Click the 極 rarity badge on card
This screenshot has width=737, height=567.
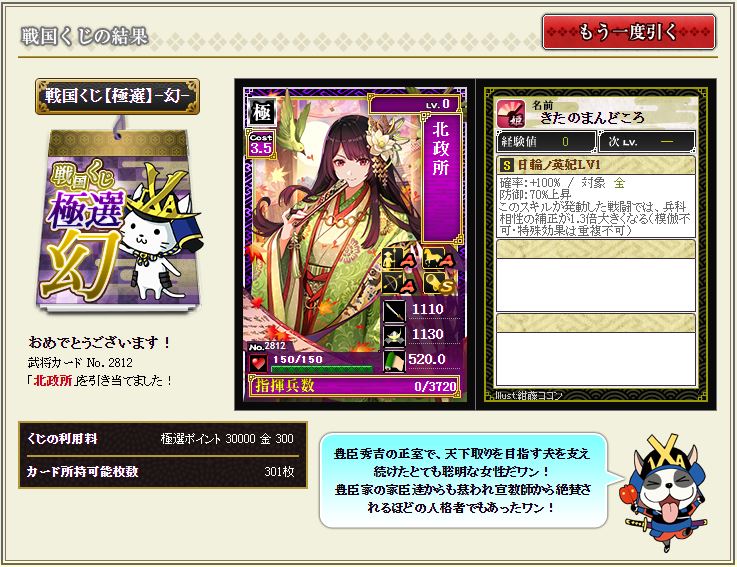(x=261, y=111)
